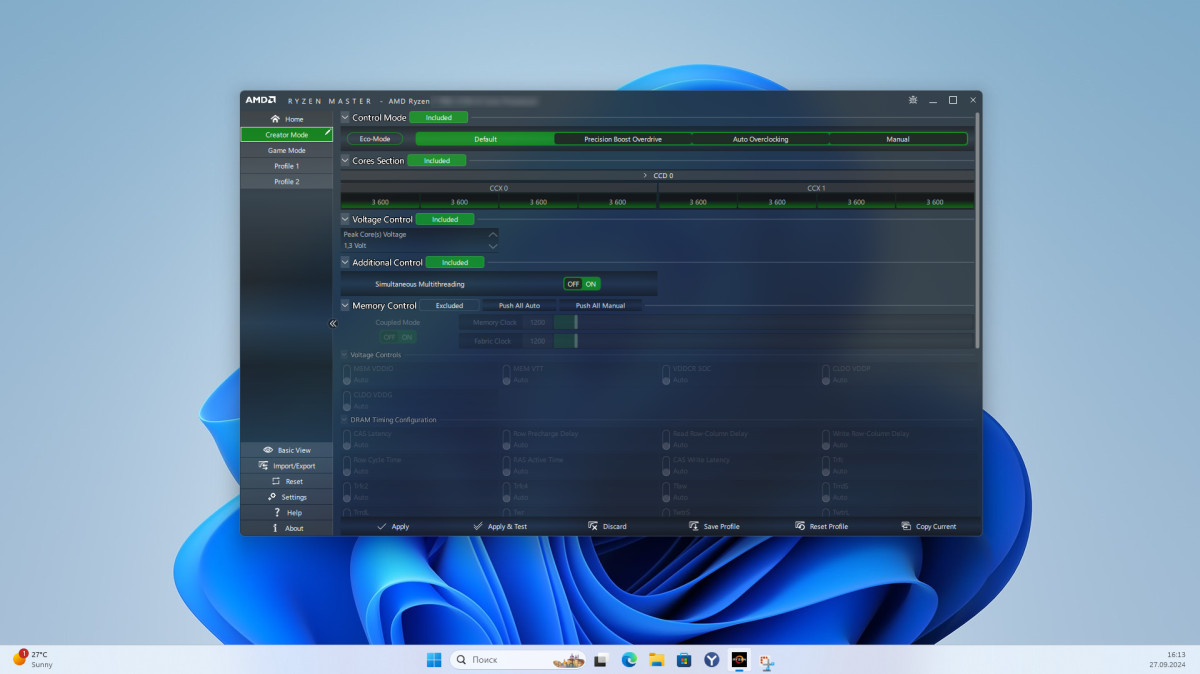Image resolution: width=1200 pixels, height=674 pixels.
Task: Switch to the Game Mode profile tab
Action: point(286,150)
